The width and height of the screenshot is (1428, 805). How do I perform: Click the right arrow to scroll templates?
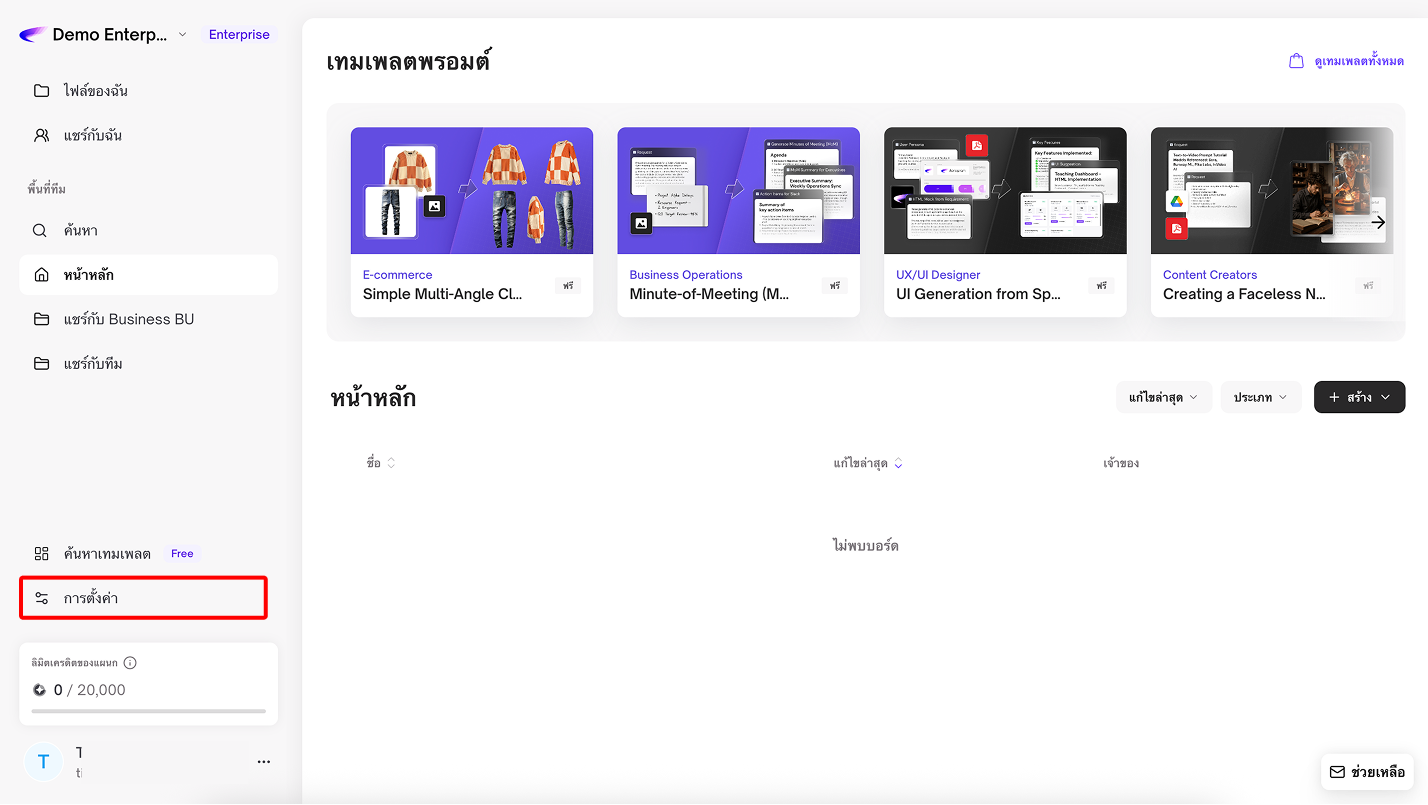click(1378, 222)
